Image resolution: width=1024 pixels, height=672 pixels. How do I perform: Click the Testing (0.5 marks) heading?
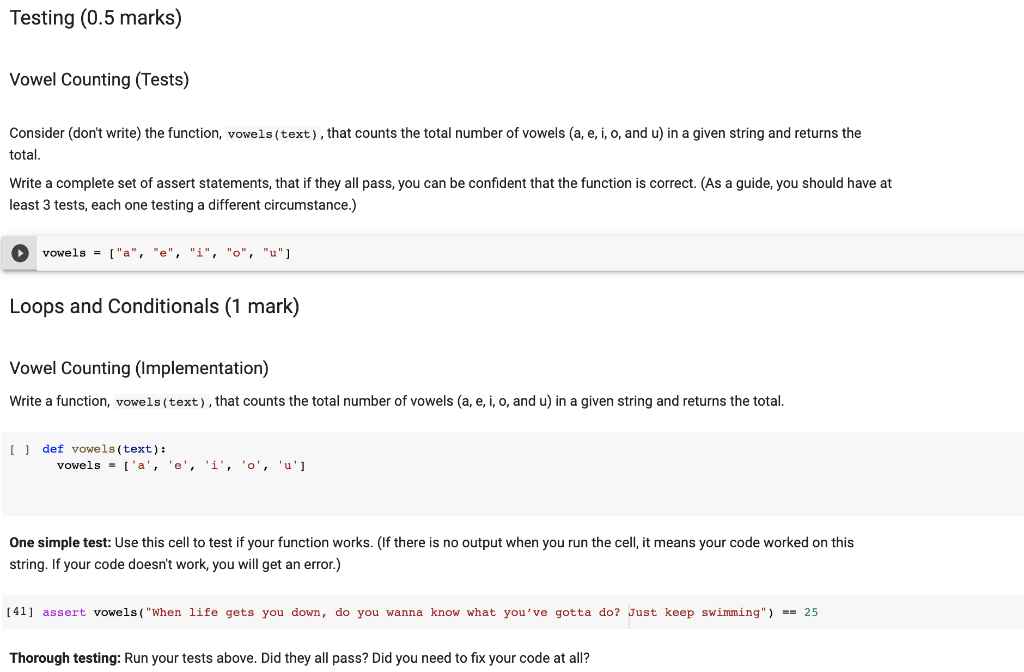pos(95,17)
